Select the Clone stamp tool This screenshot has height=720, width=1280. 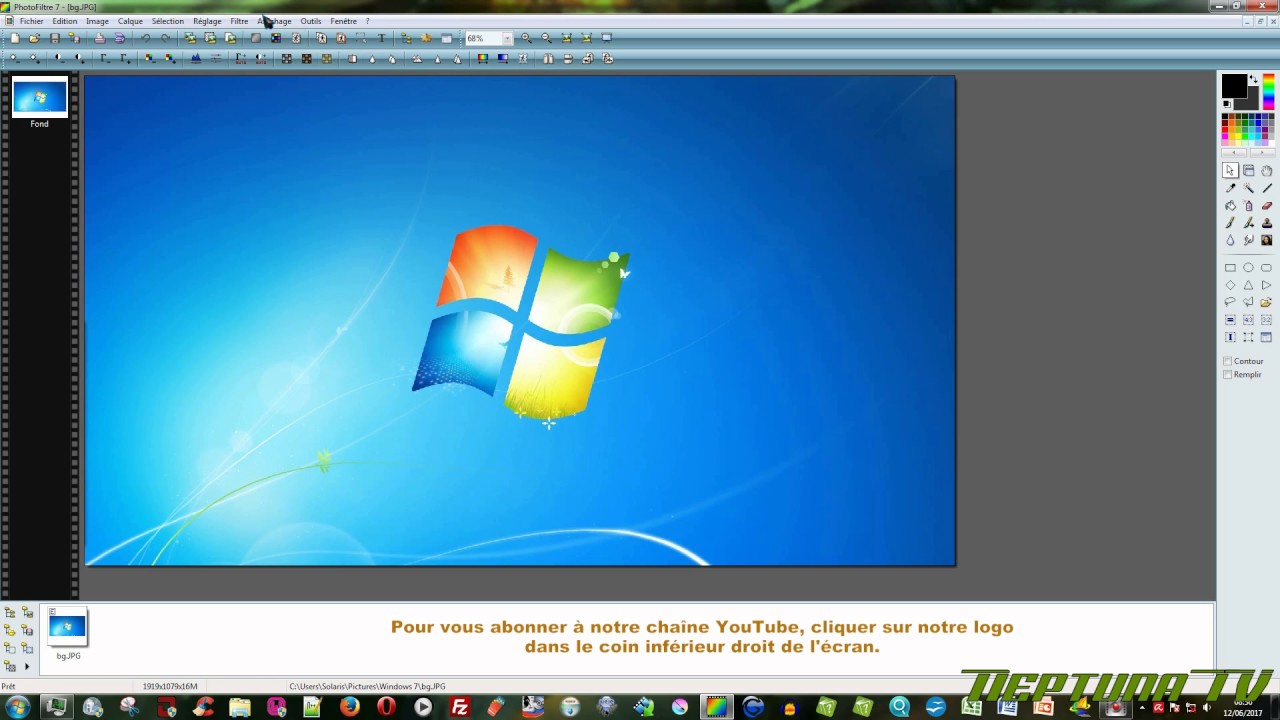tap(1266, 223)
